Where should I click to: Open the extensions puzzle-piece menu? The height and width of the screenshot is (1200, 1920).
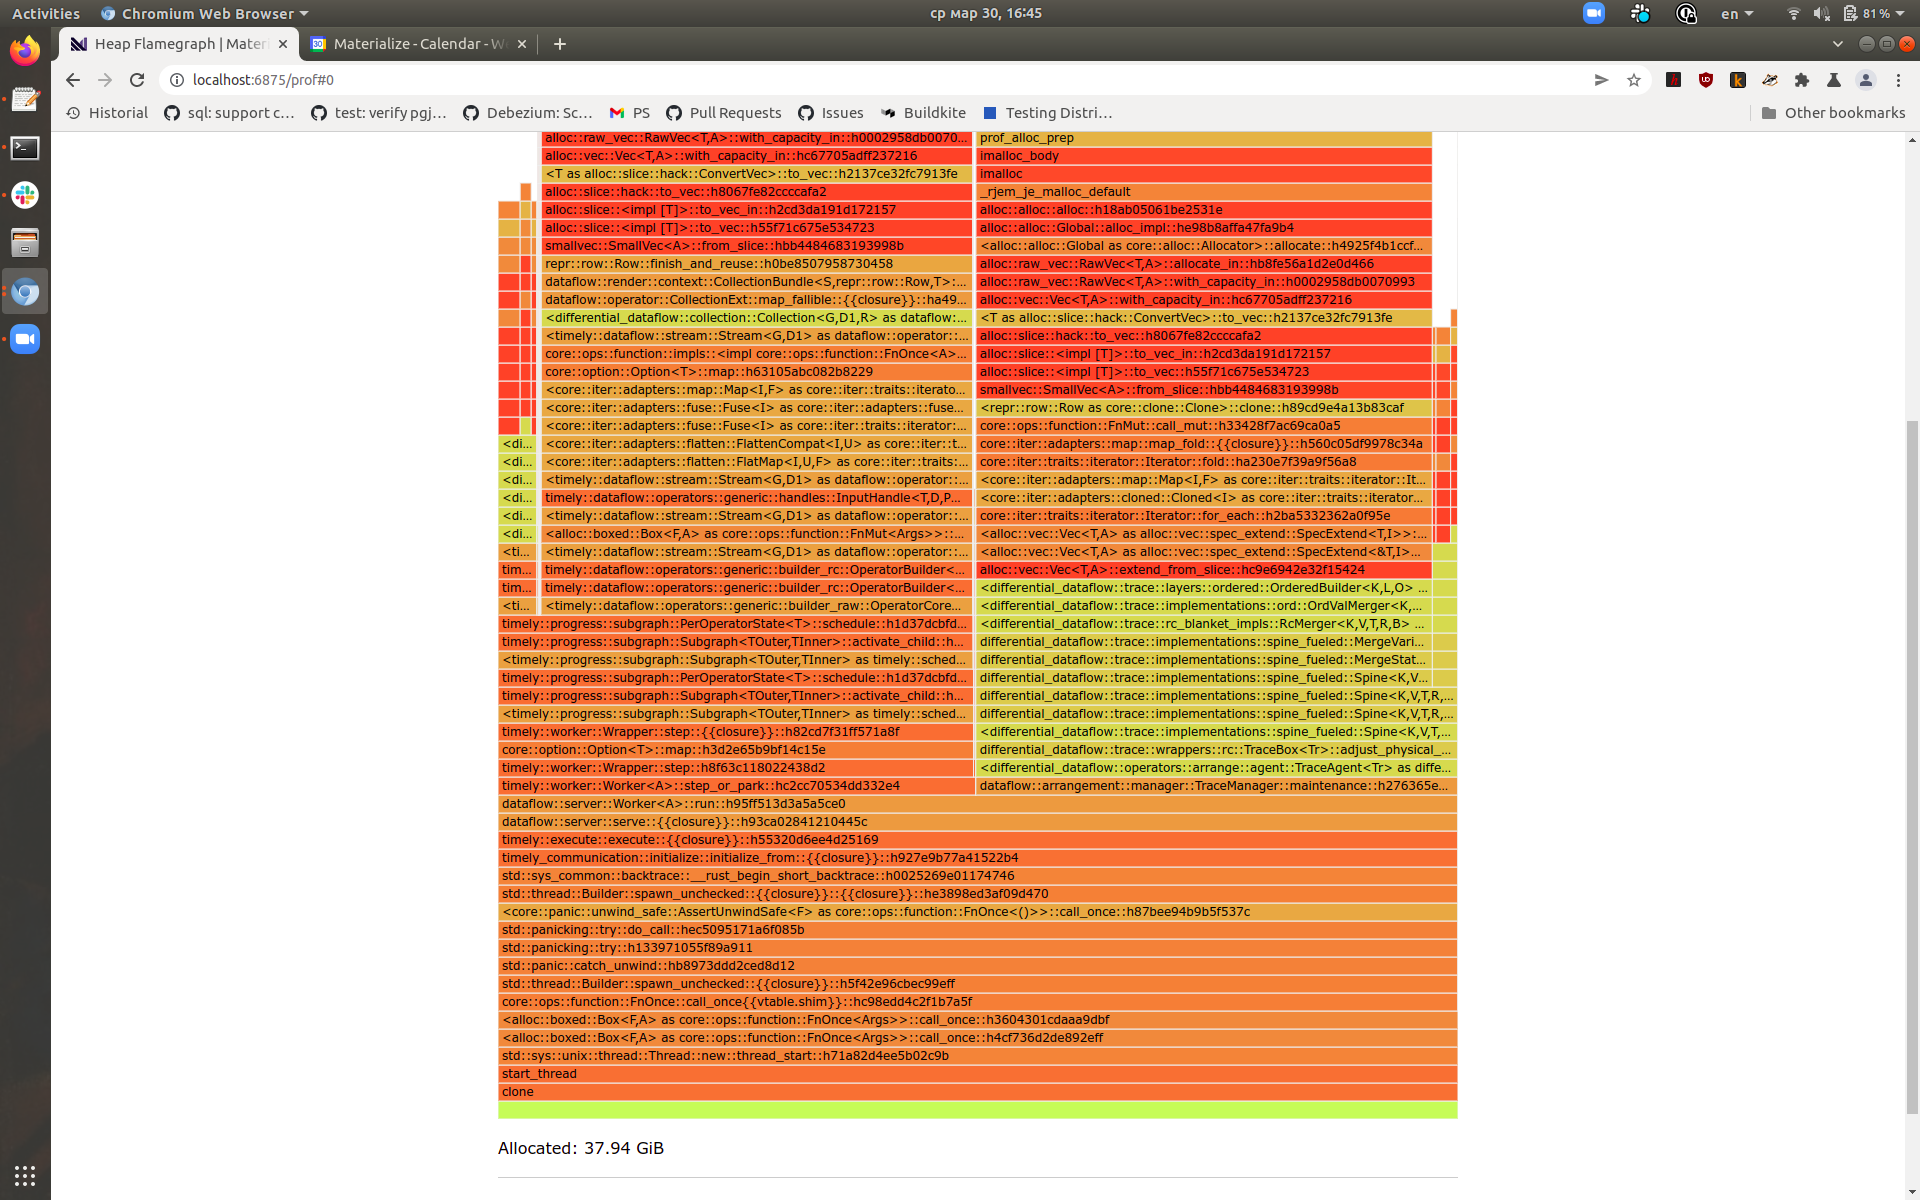point(1801,80)
